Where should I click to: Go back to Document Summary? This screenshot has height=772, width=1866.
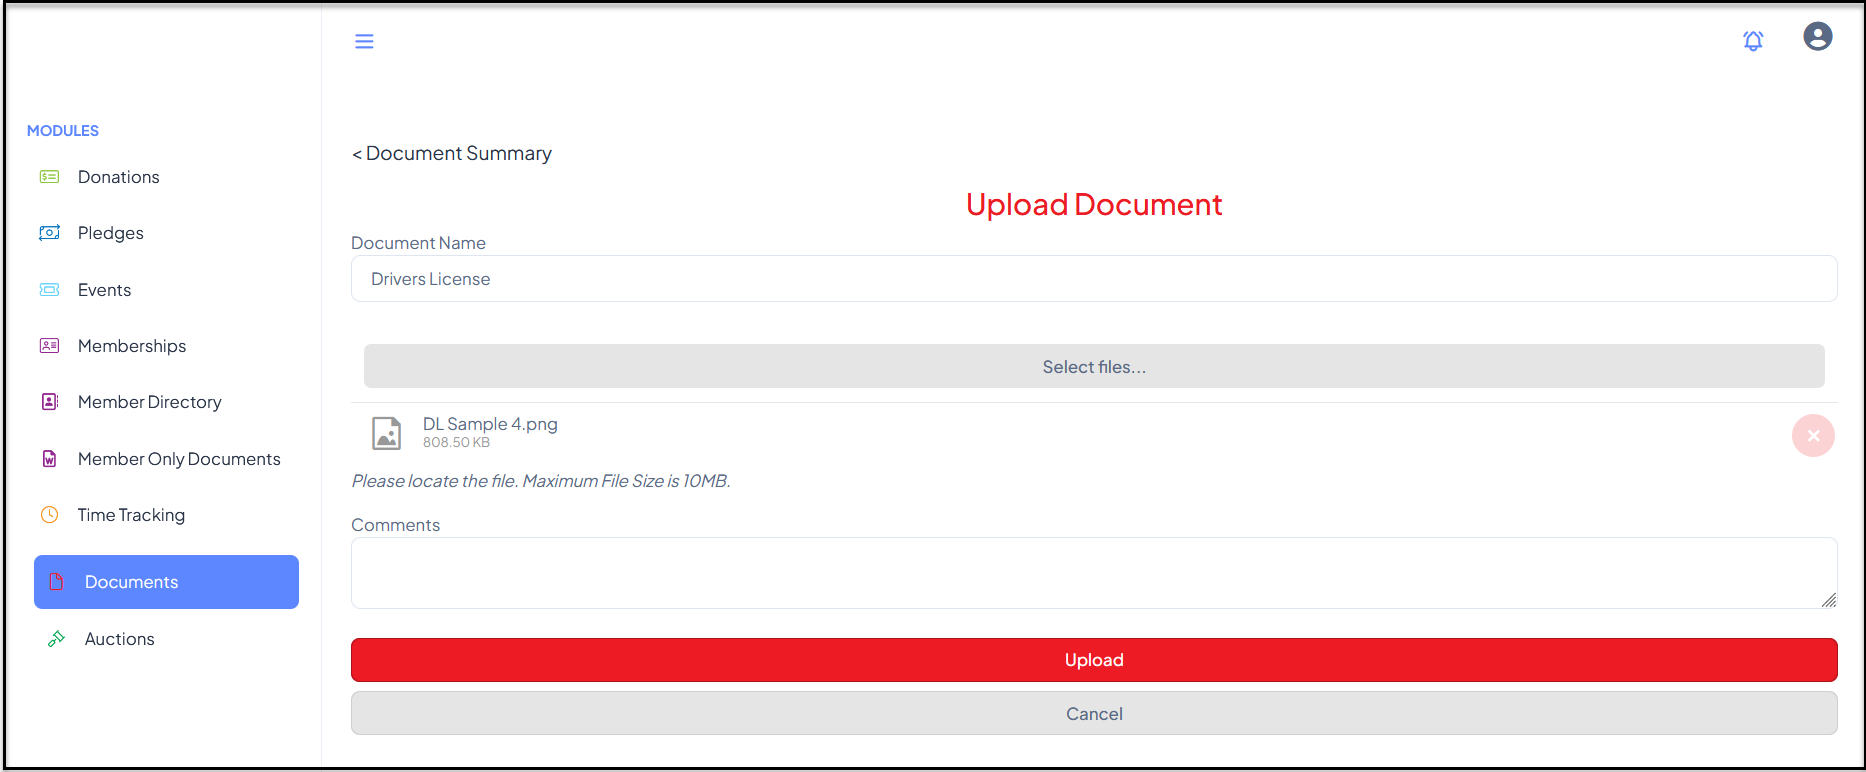[x=451, y=153]
